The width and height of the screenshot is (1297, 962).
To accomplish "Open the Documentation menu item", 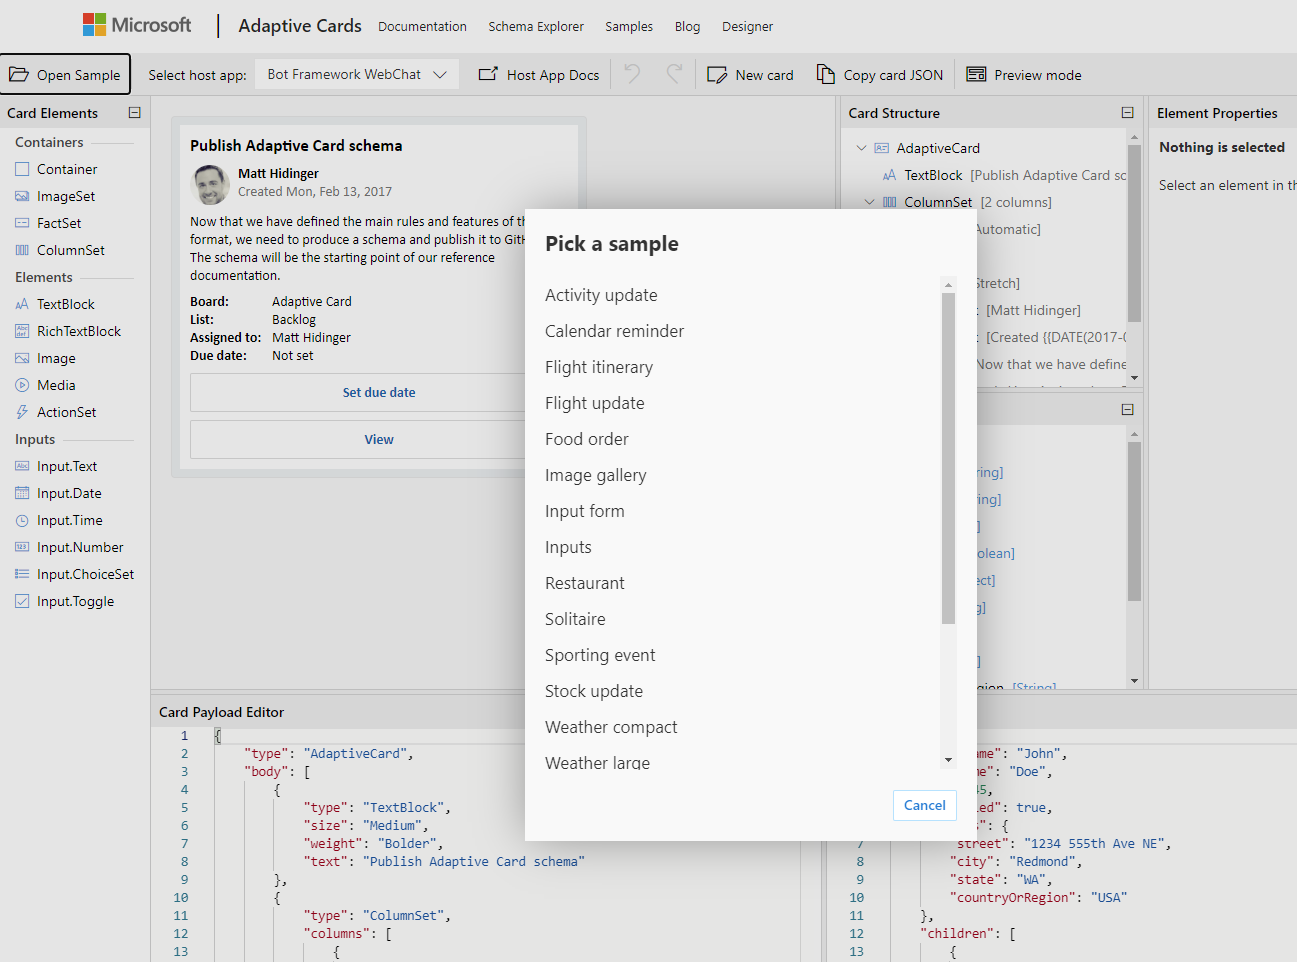I will pyautogui.click(x=422, y=26).
